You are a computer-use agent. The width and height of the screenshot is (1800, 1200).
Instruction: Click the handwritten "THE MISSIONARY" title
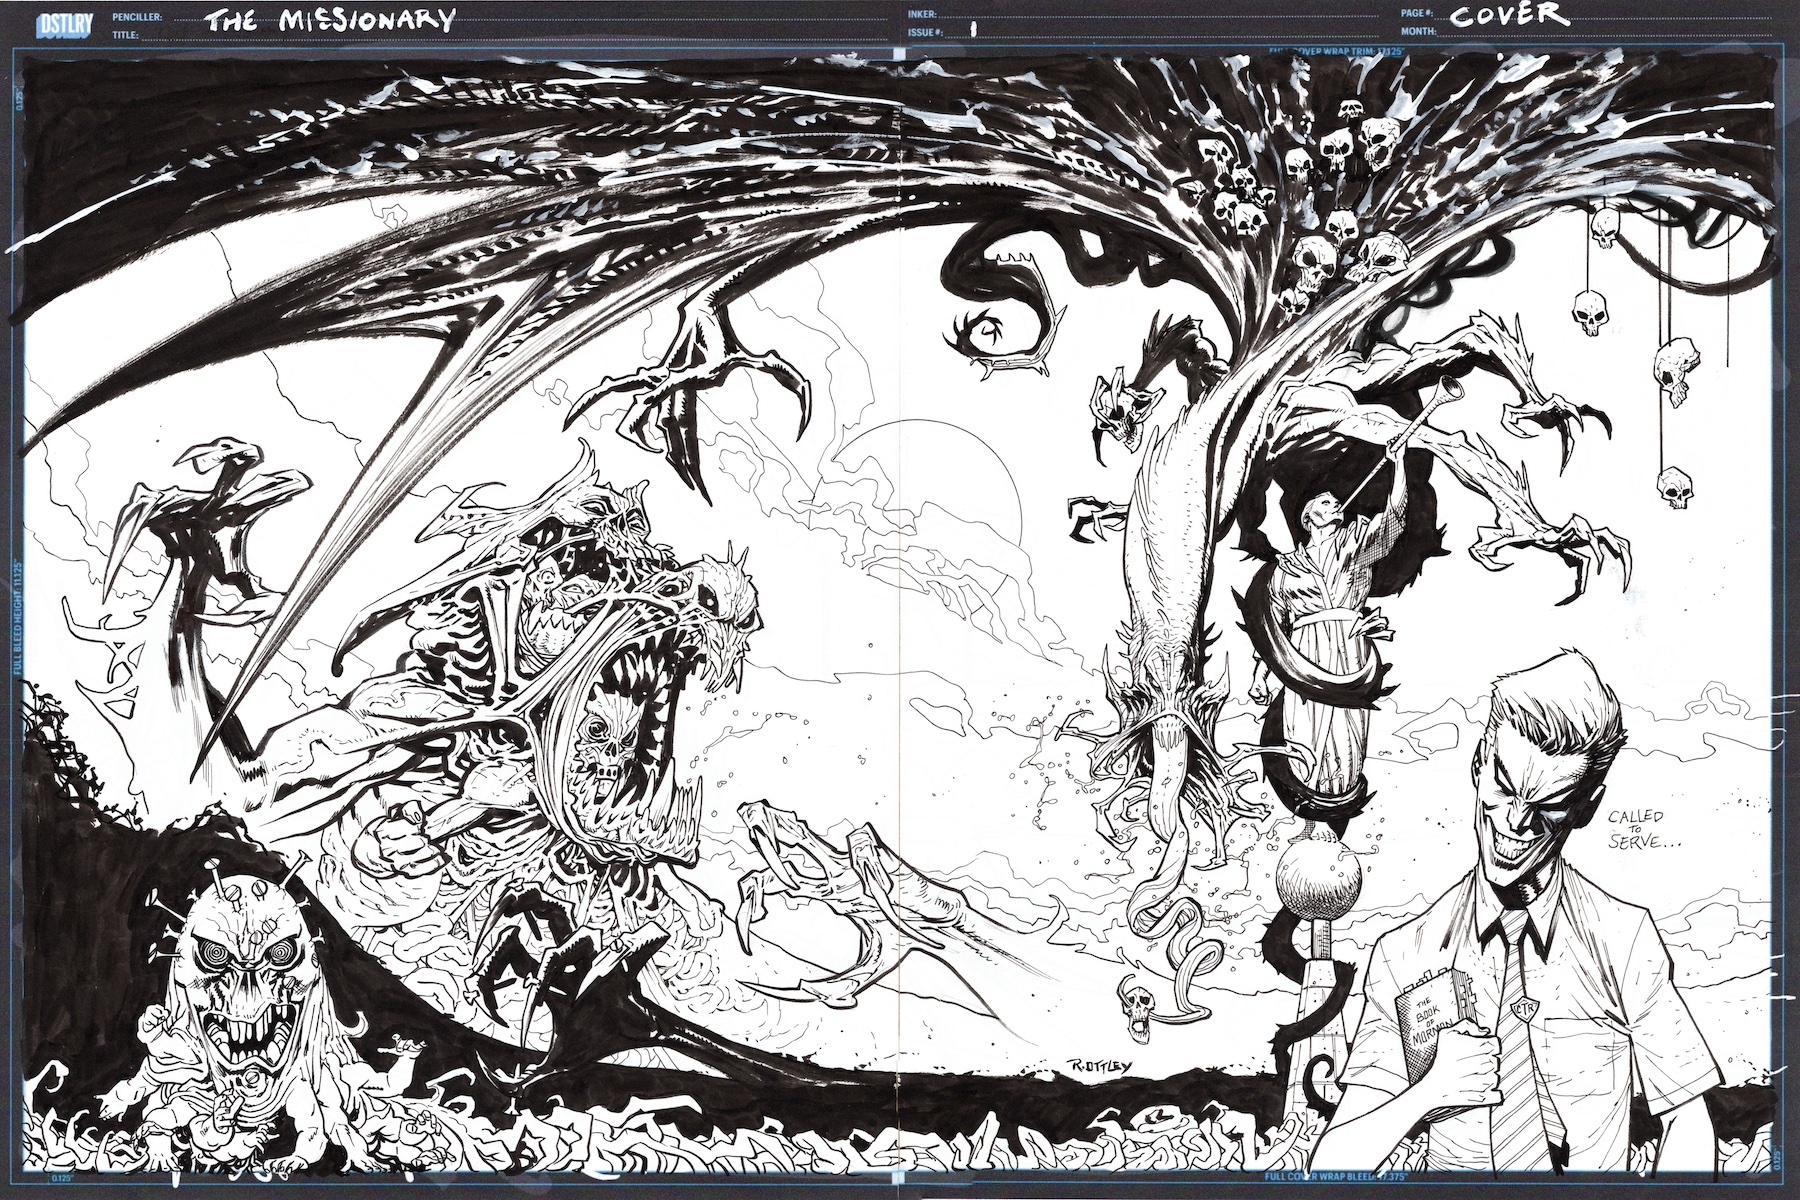point(330,20)
